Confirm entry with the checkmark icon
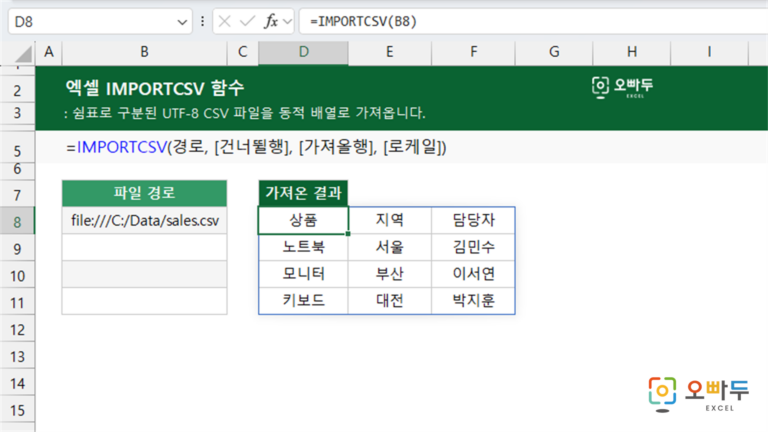768x432 pixels. coord(247,22)
